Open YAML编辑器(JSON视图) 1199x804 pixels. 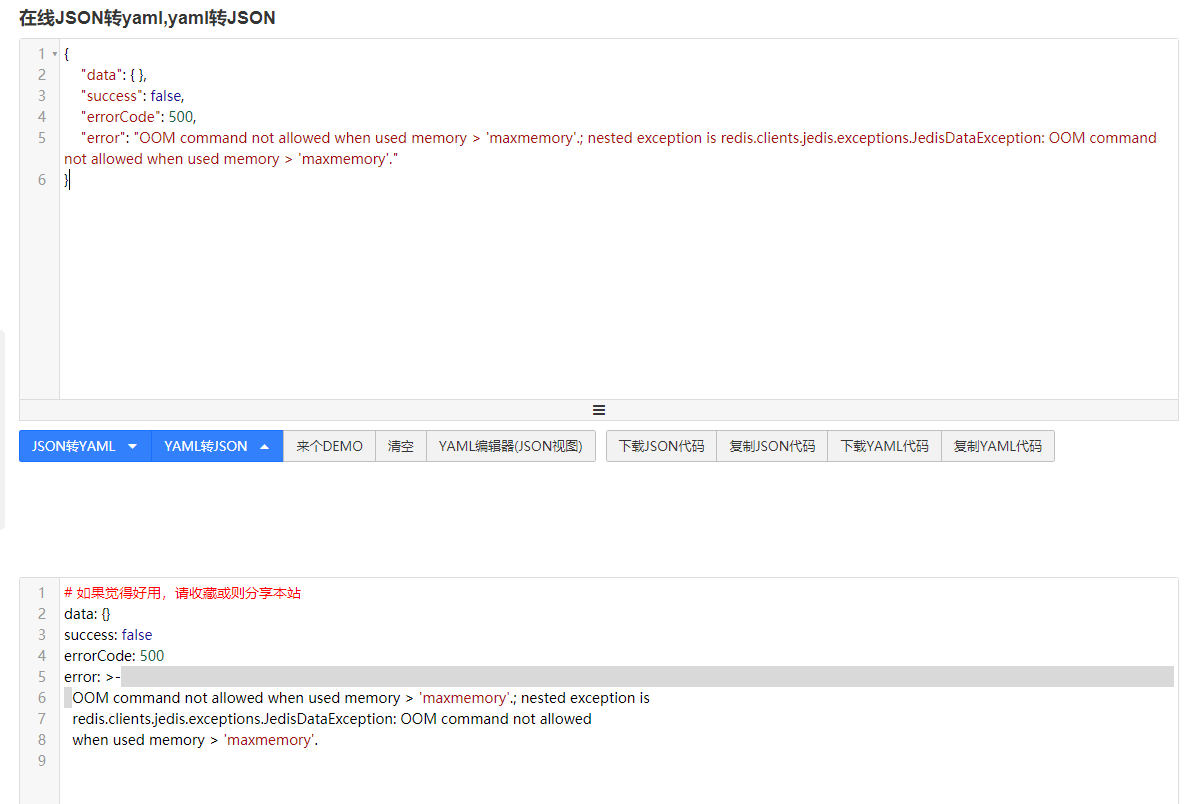tap(511, 446)
